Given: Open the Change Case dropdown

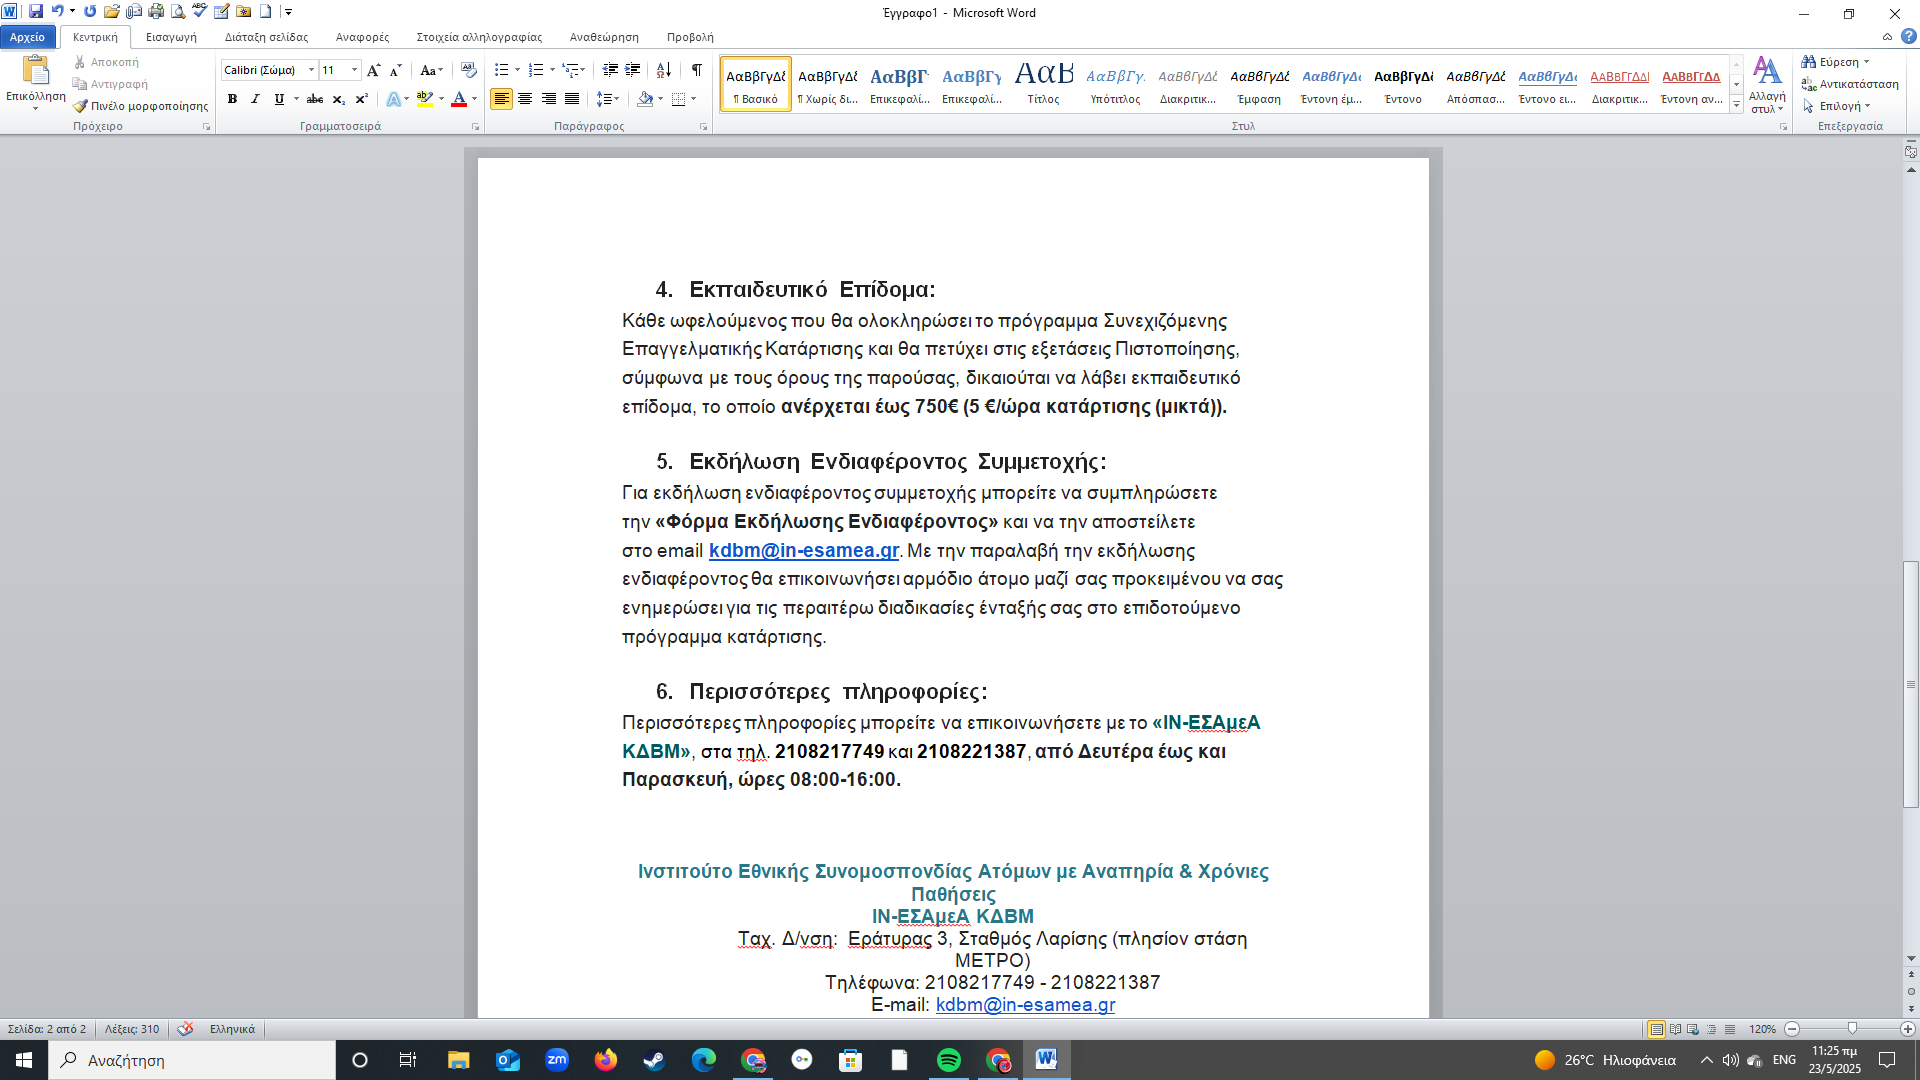Looking at the screenshot, I should click(431, 70).
